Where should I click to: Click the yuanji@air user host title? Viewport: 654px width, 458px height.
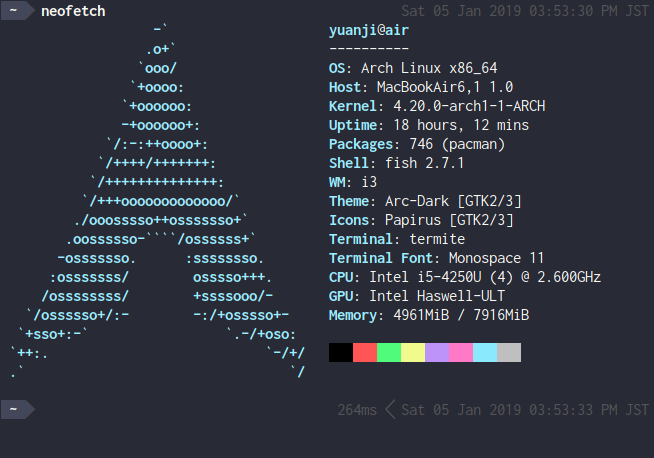tap(368, 30)
